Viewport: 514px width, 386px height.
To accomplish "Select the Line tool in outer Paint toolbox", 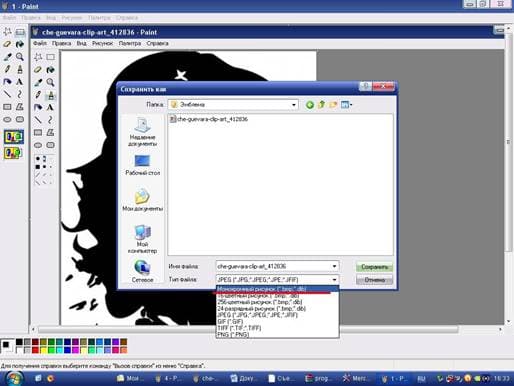I will pyautogui.click(x=7, y=94).
